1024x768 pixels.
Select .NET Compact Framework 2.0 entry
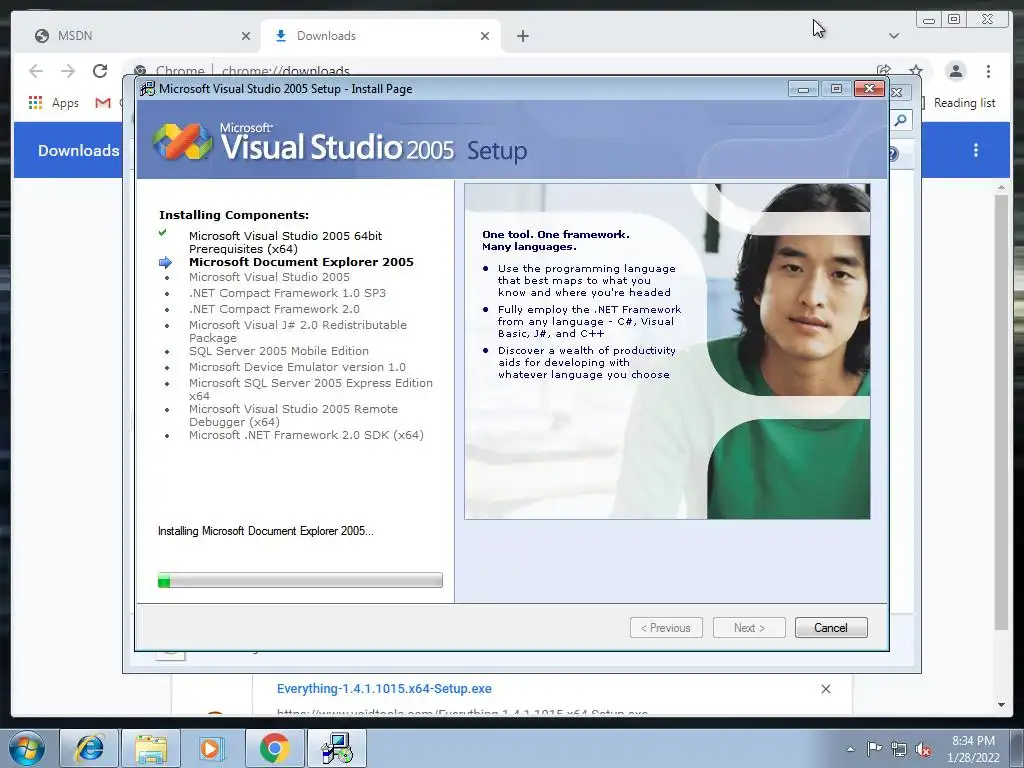click(274, 309)
